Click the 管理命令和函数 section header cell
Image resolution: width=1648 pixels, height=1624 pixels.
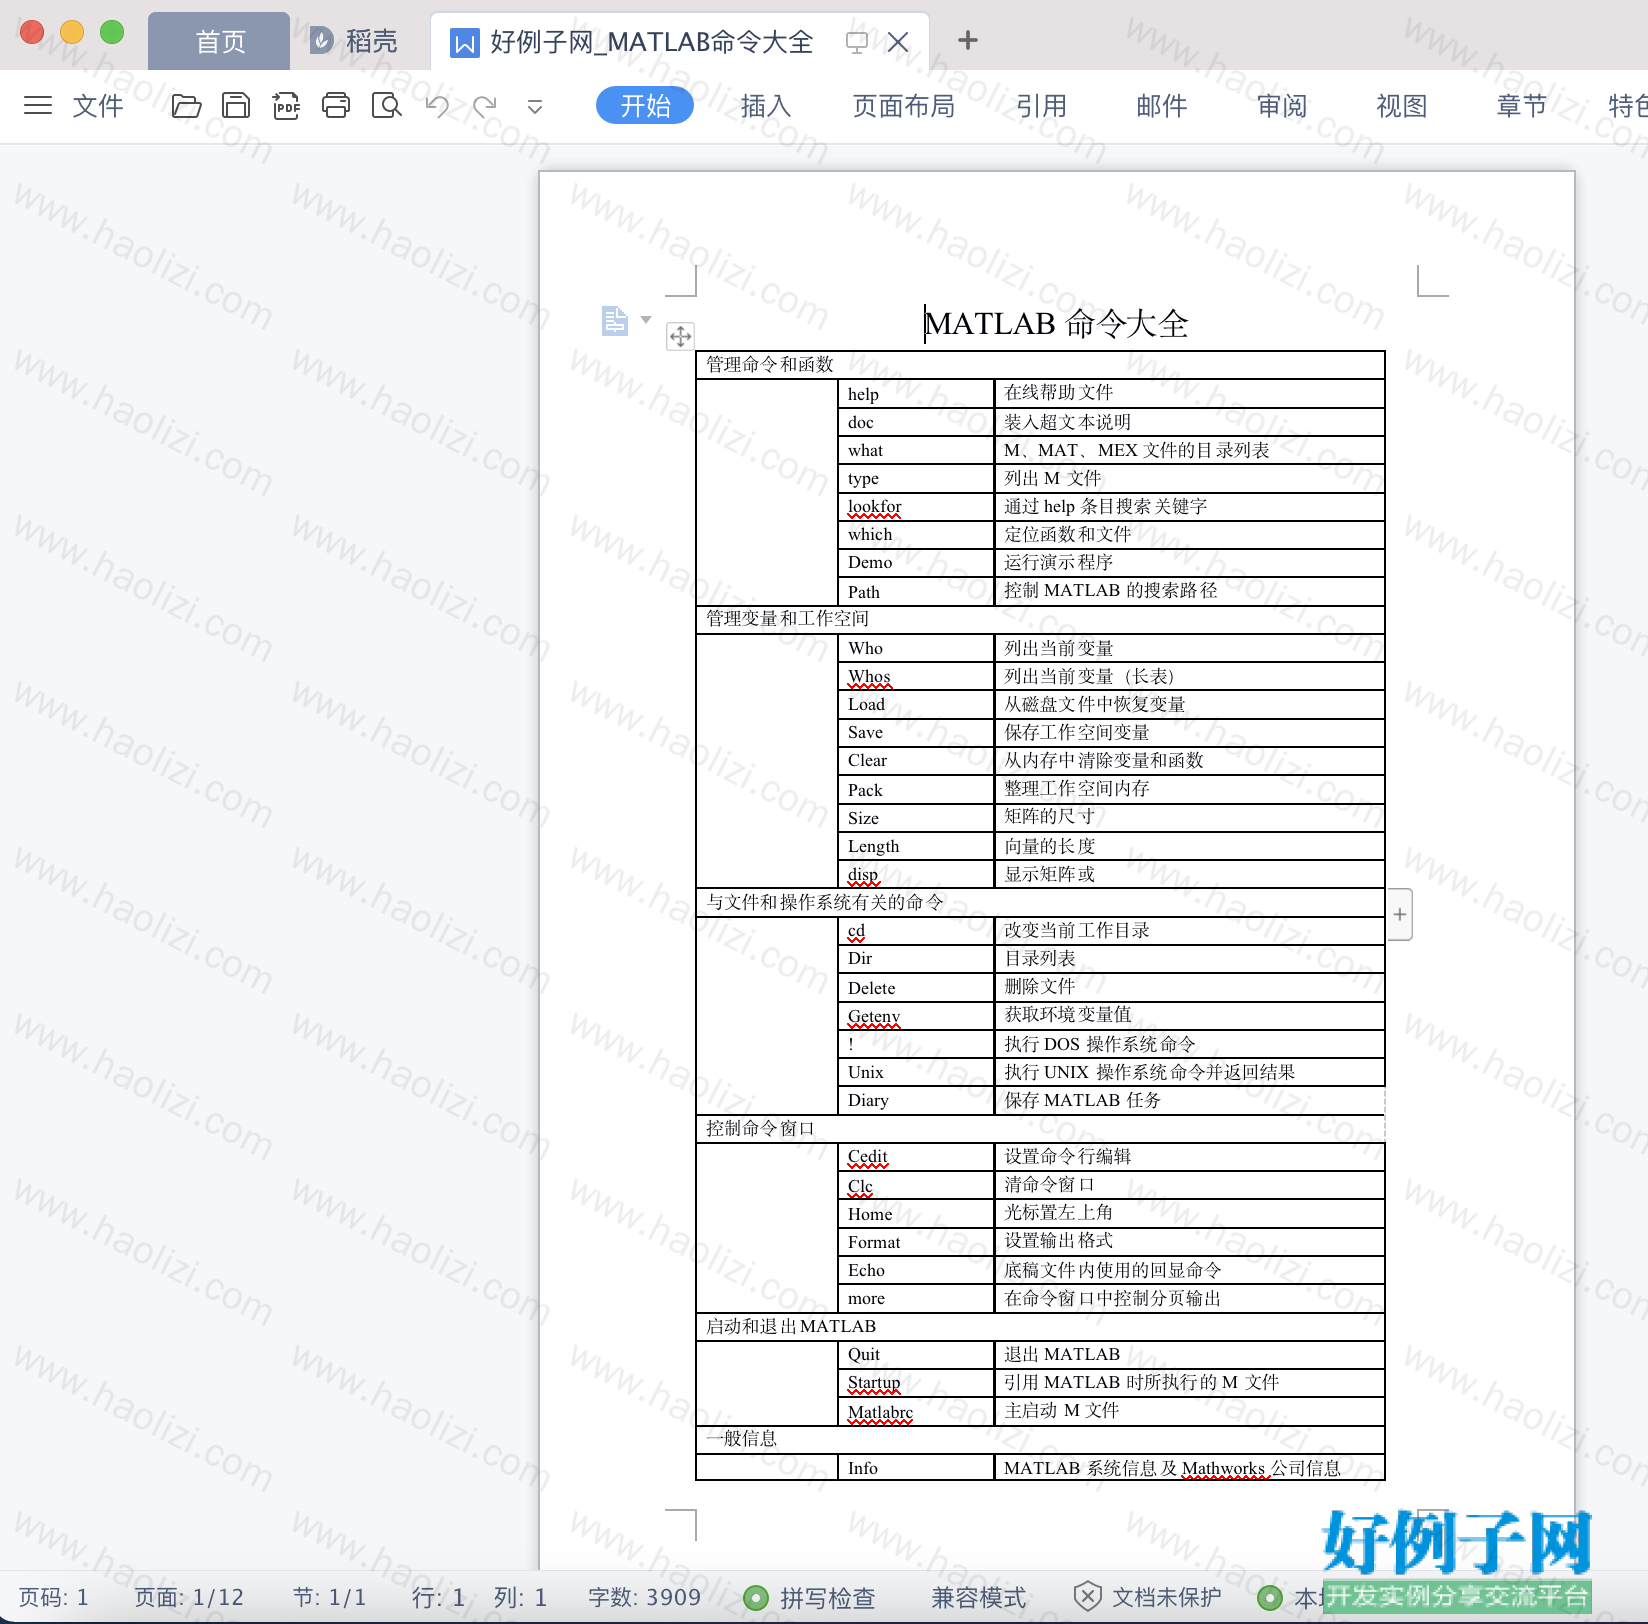point(1040,364)
